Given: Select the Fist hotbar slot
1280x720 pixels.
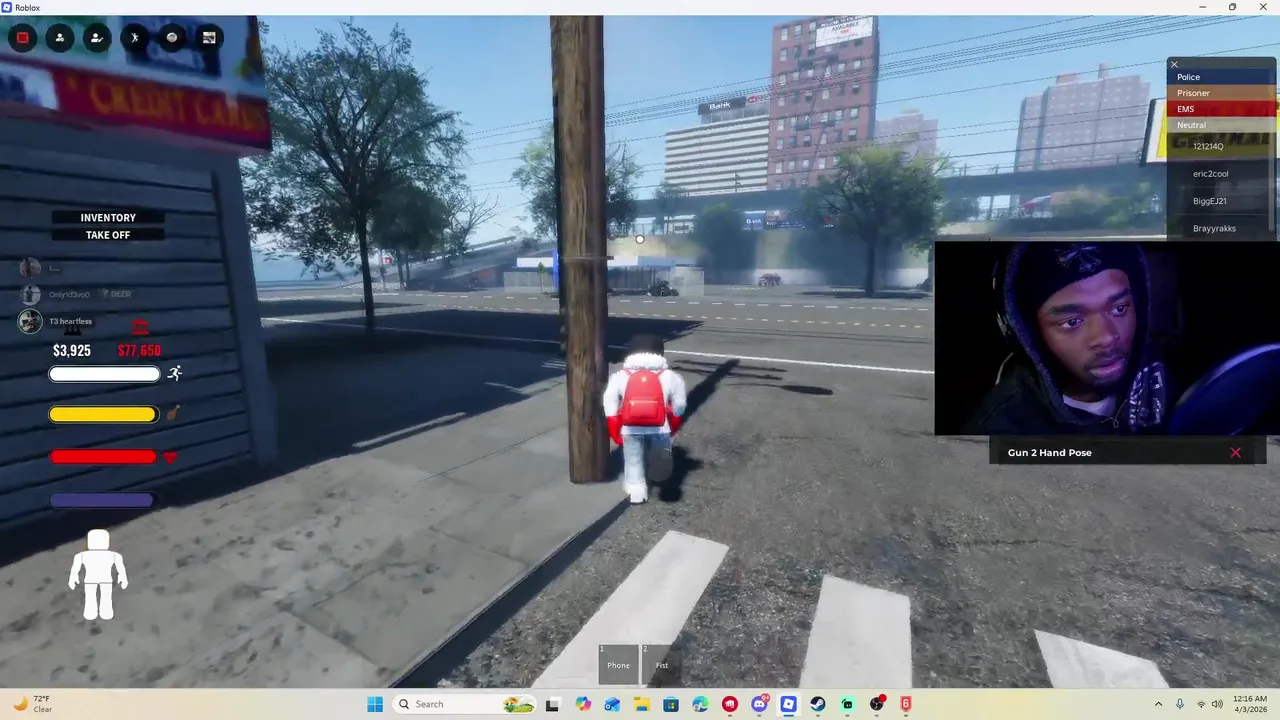Looking at the screenshot, I should point(661,665).
